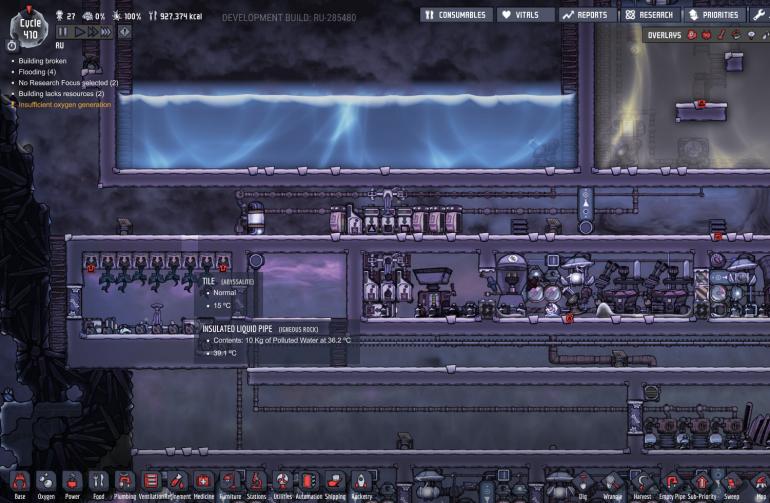Open the Priorities screen
This screenshot has width=770, height=503.
pyautogui.click(x=715, y=15)
